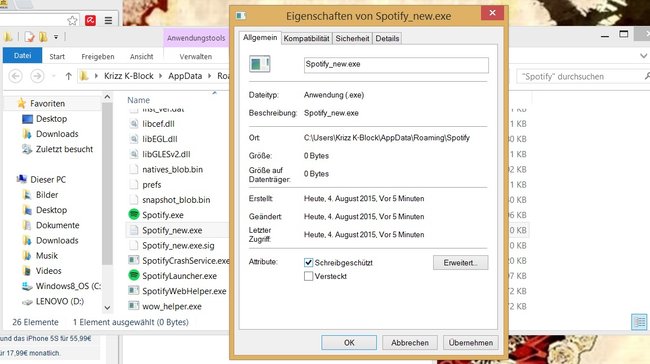Click the search magnifier in Explorer

coord(647,76)
